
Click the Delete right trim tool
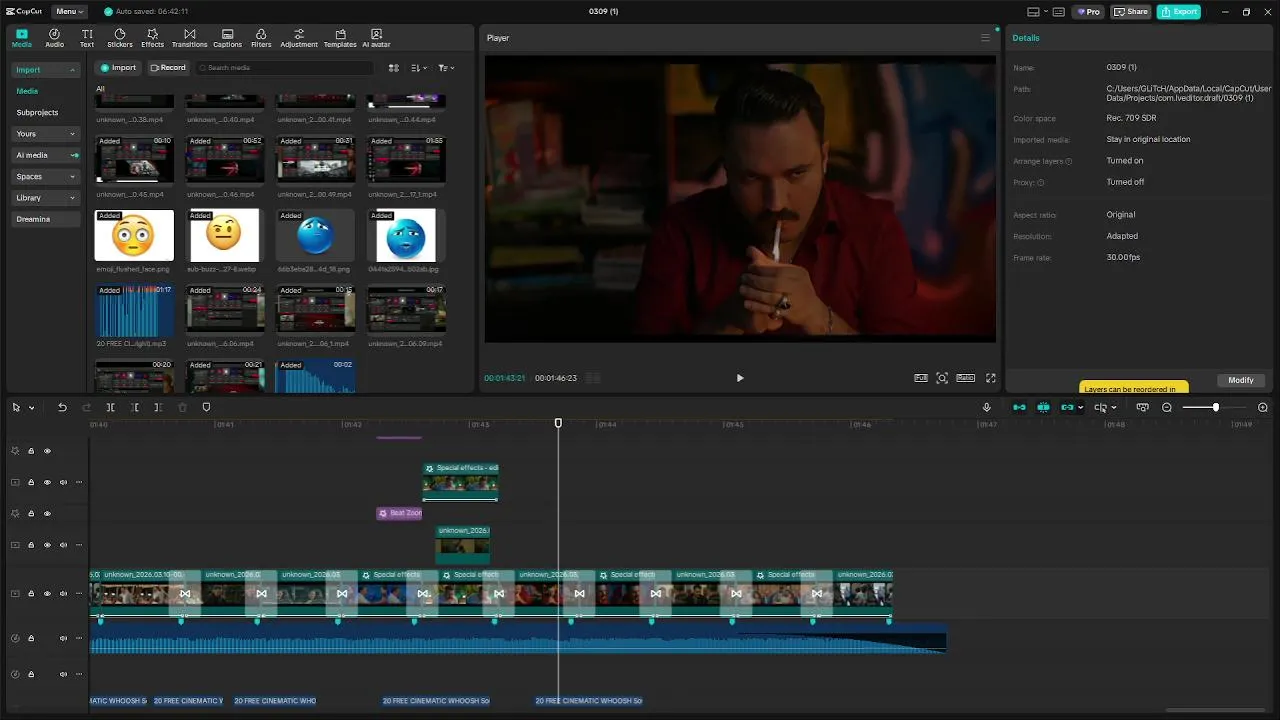coord(158,407)
